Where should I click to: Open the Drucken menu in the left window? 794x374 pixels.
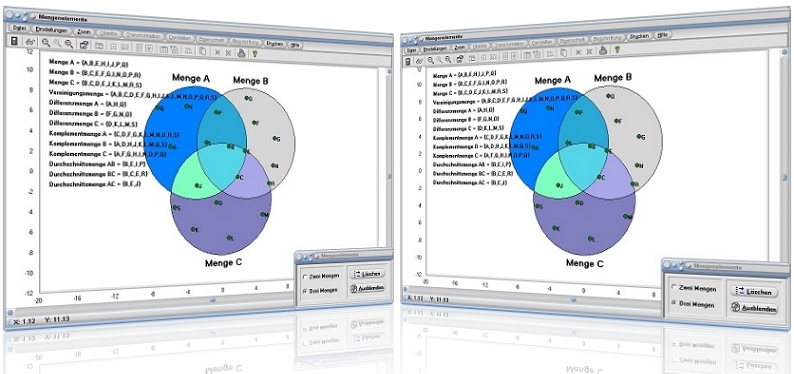pyautogui.click(x=274, y=44)
